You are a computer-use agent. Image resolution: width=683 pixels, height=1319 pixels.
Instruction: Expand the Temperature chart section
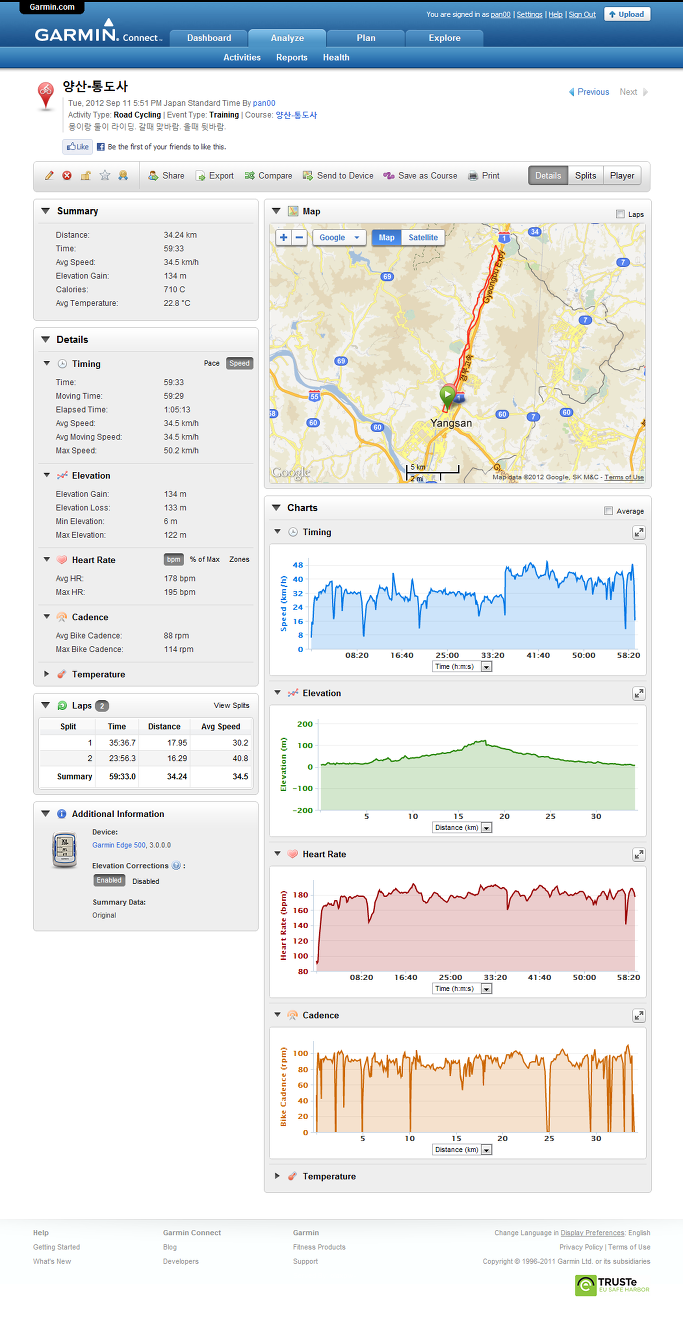point(277,1176)
